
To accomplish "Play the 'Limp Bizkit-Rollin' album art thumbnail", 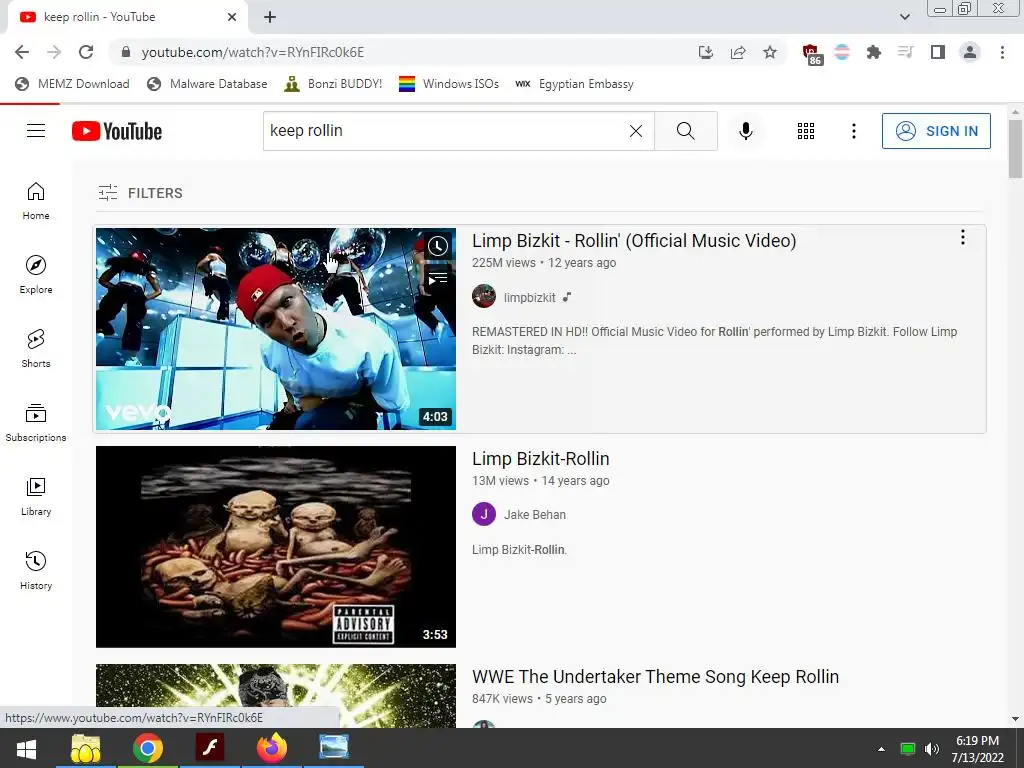I will [x=276, y=547].
